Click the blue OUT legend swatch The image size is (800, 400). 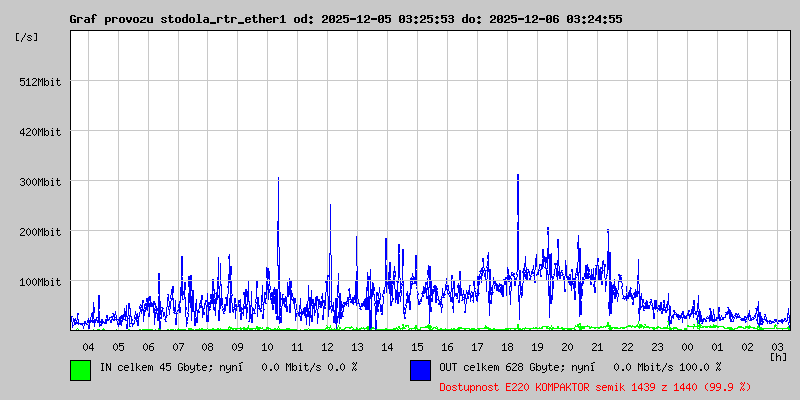[x=420, y=369]
